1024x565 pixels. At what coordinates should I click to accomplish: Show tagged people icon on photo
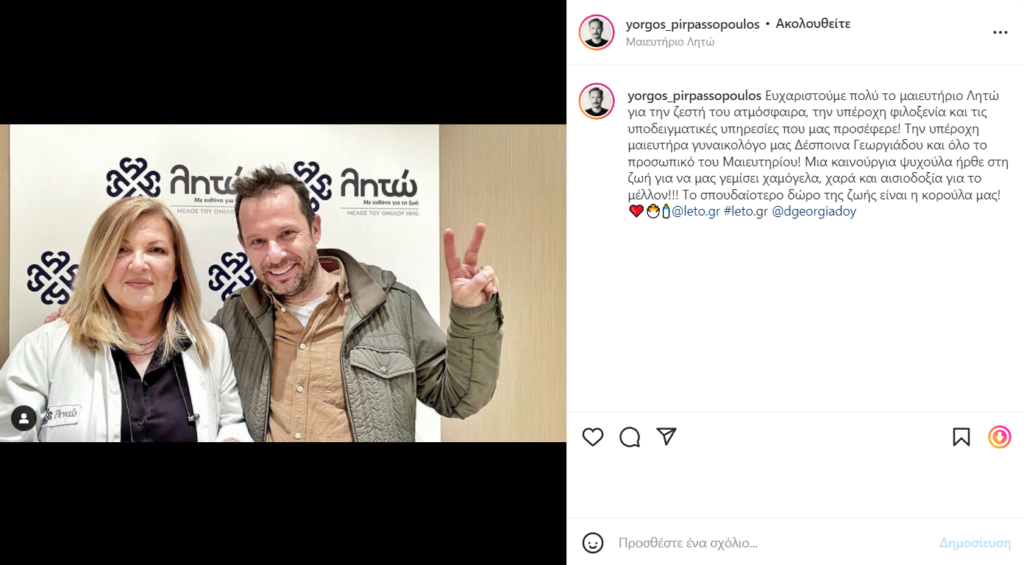pos(24,419)
